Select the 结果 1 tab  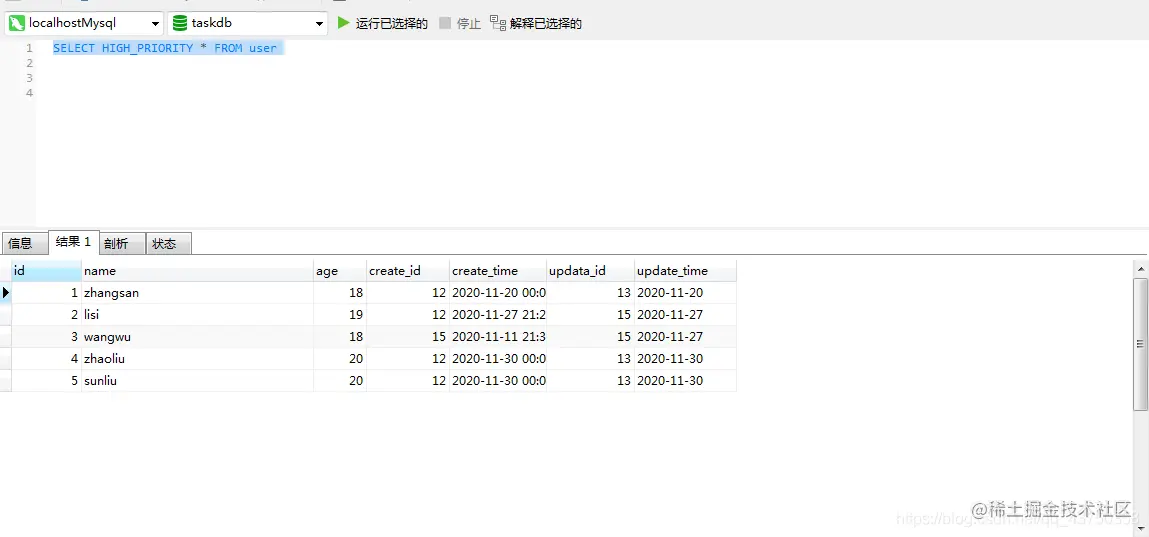(x=73, y=242)
